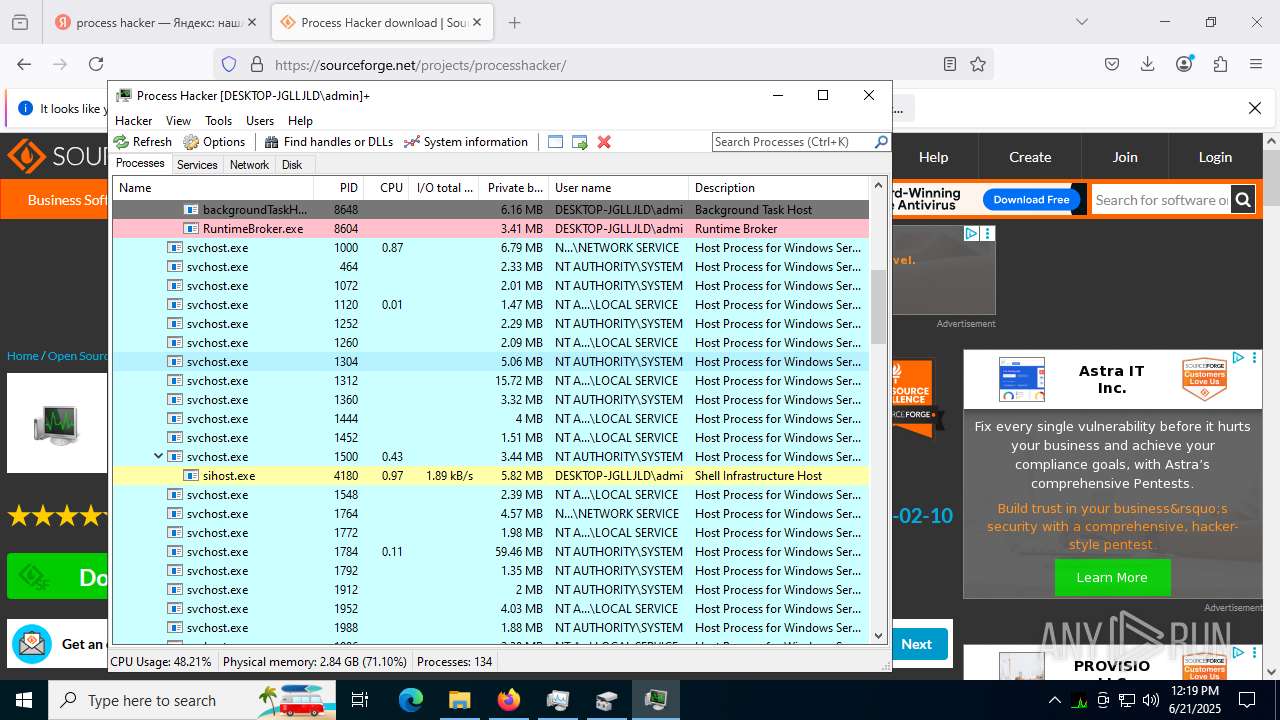Click the icon of svchost.exe PID 1312
Screen dimensions: 1280x720
coord(175,381)
